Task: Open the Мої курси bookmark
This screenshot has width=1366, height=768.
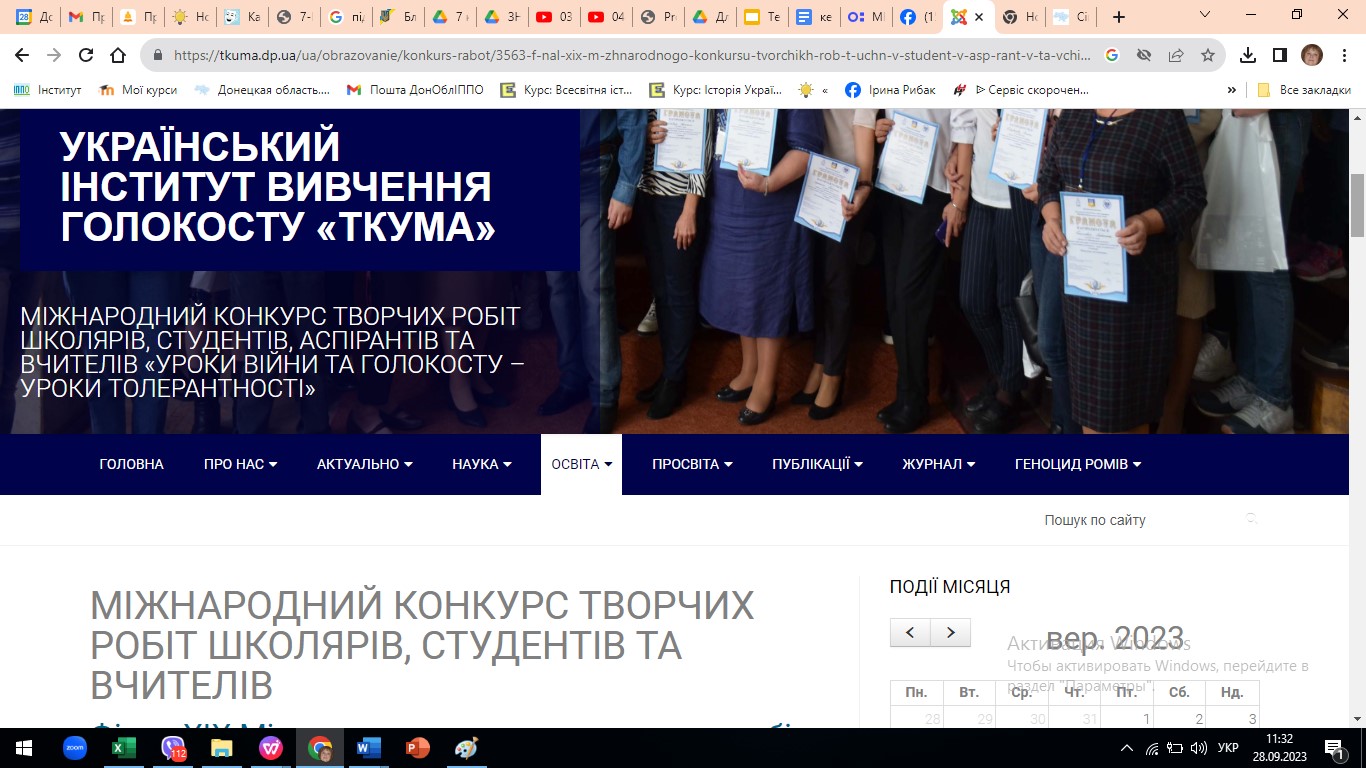Action: coord(139,90)
